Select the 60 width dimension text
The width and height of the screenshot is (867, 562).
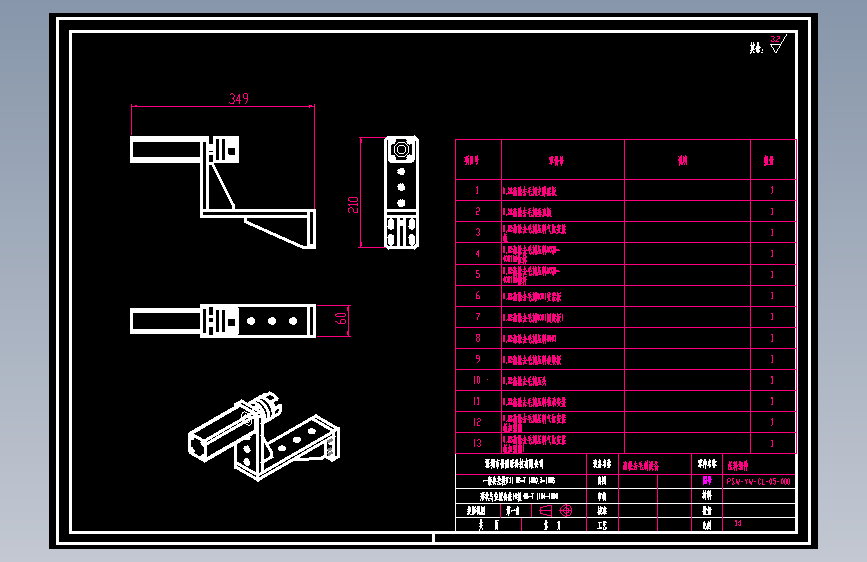[341, 319]
